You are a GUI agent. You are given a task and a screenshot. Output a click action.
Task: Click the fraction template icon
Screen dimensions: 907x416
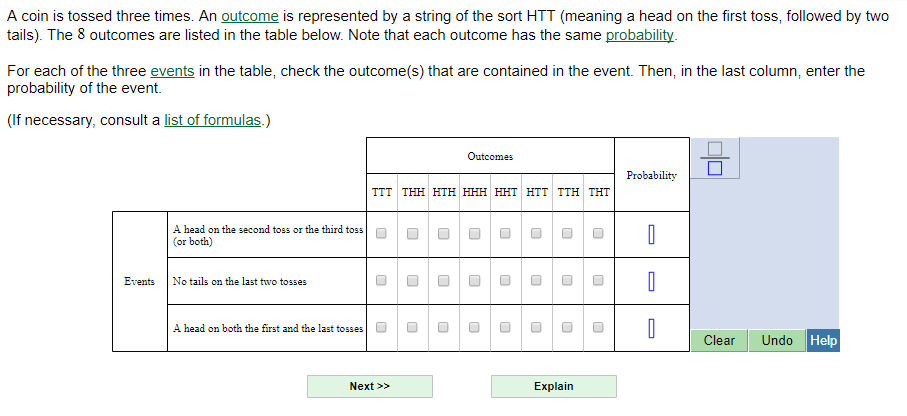click(x=714, y=157)
